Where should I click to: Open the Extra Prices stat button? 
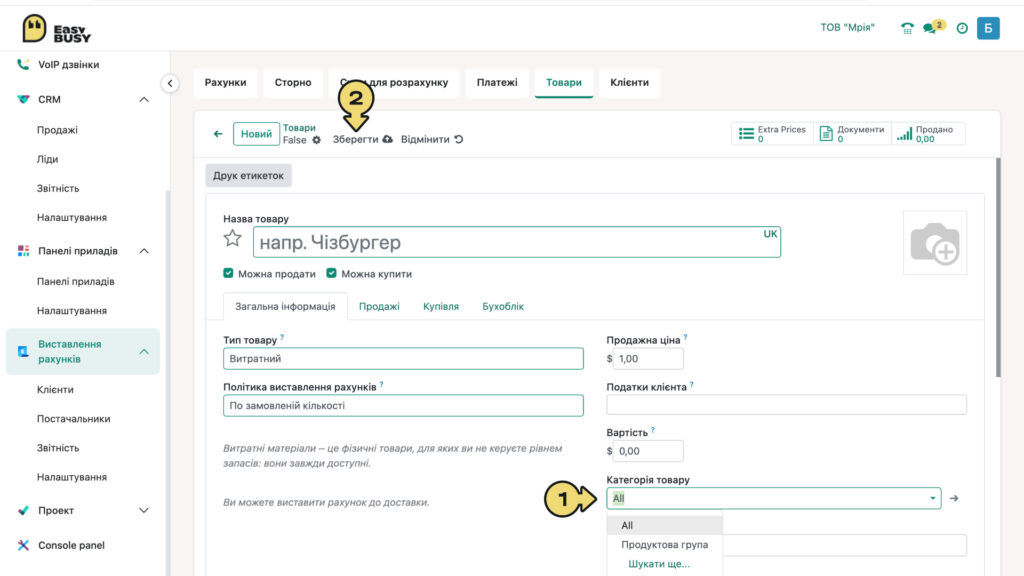point(773,134)
